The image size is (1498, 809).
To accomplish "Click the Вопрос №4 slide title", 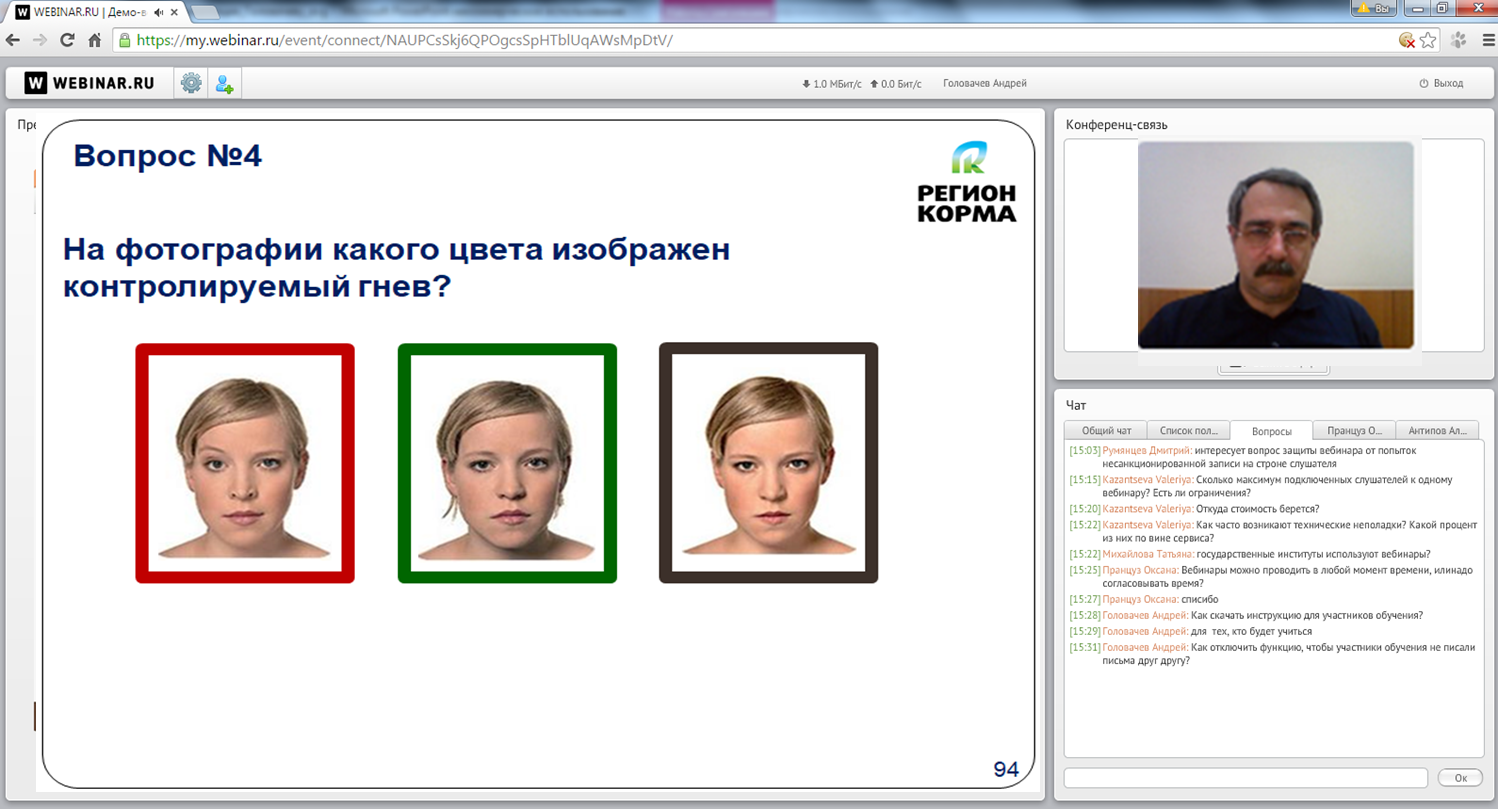I will pos(168,156).
